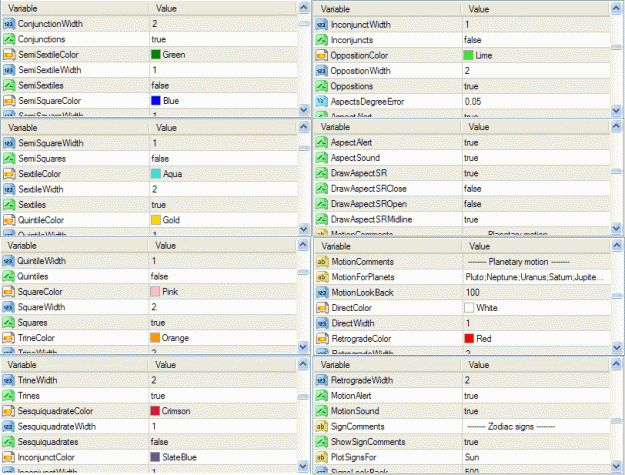The width and height of the screenshot is (625, 475).
Task: Pick the Blue swatch for SemiSquareColor
Action: [155, 101]
